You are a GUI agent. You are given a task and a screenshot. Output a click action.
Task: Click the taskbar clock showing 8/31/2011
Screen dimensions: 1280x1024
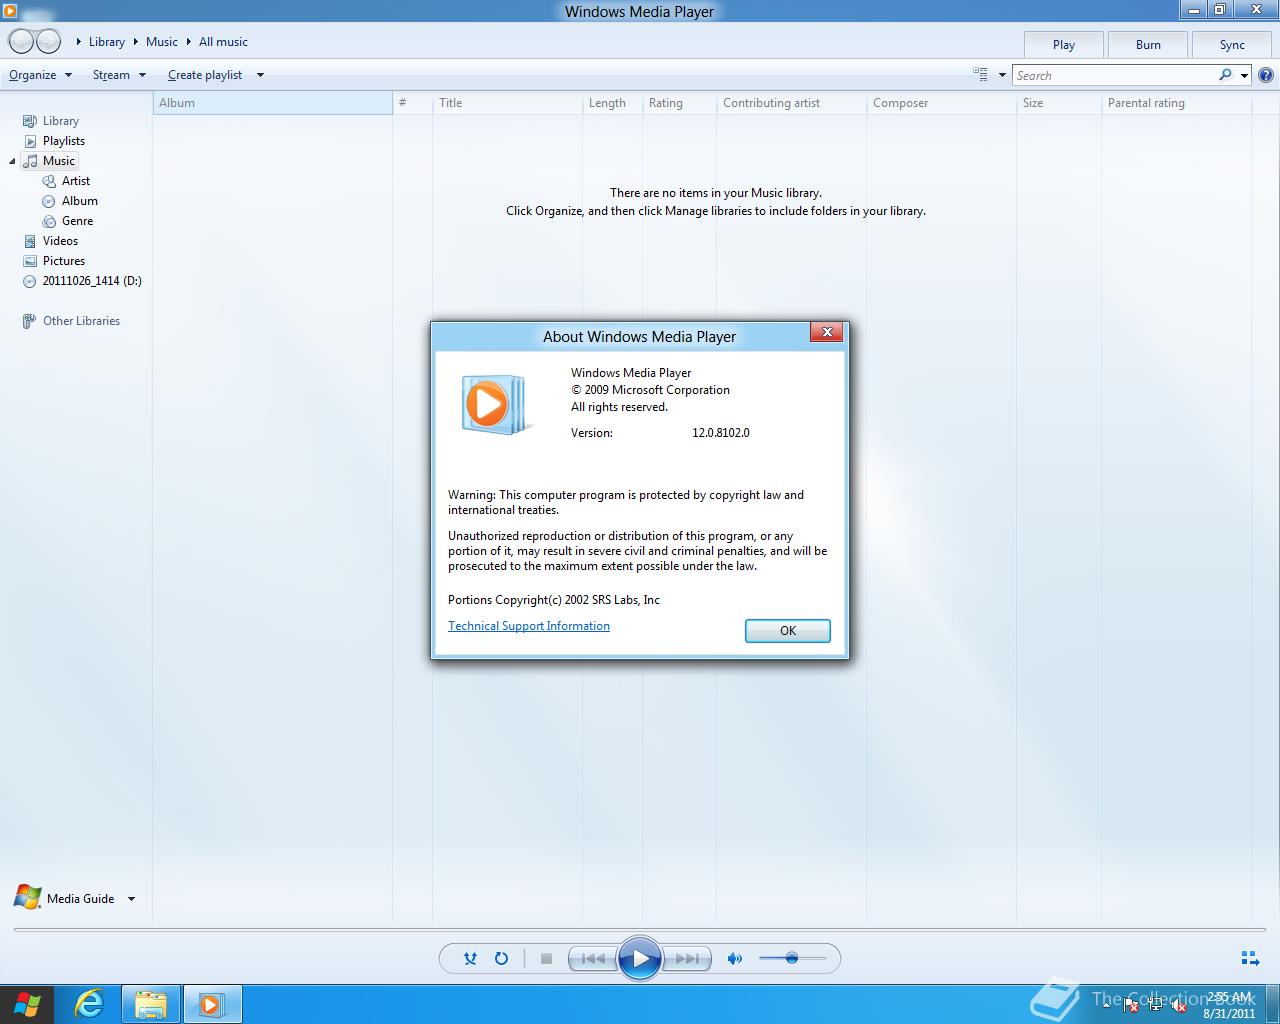point(1229,1005)
